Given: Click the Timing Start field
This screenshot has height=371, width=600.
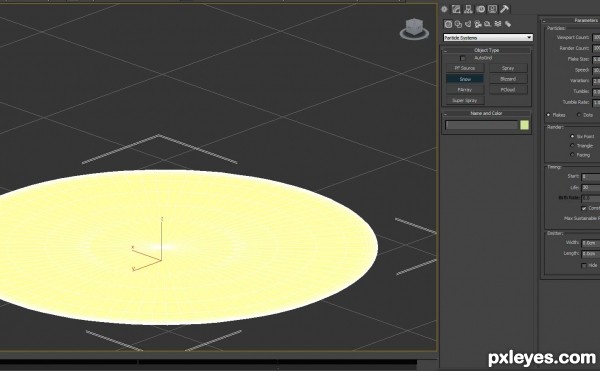Looking at the screenshot, I should tap(590, 177).
